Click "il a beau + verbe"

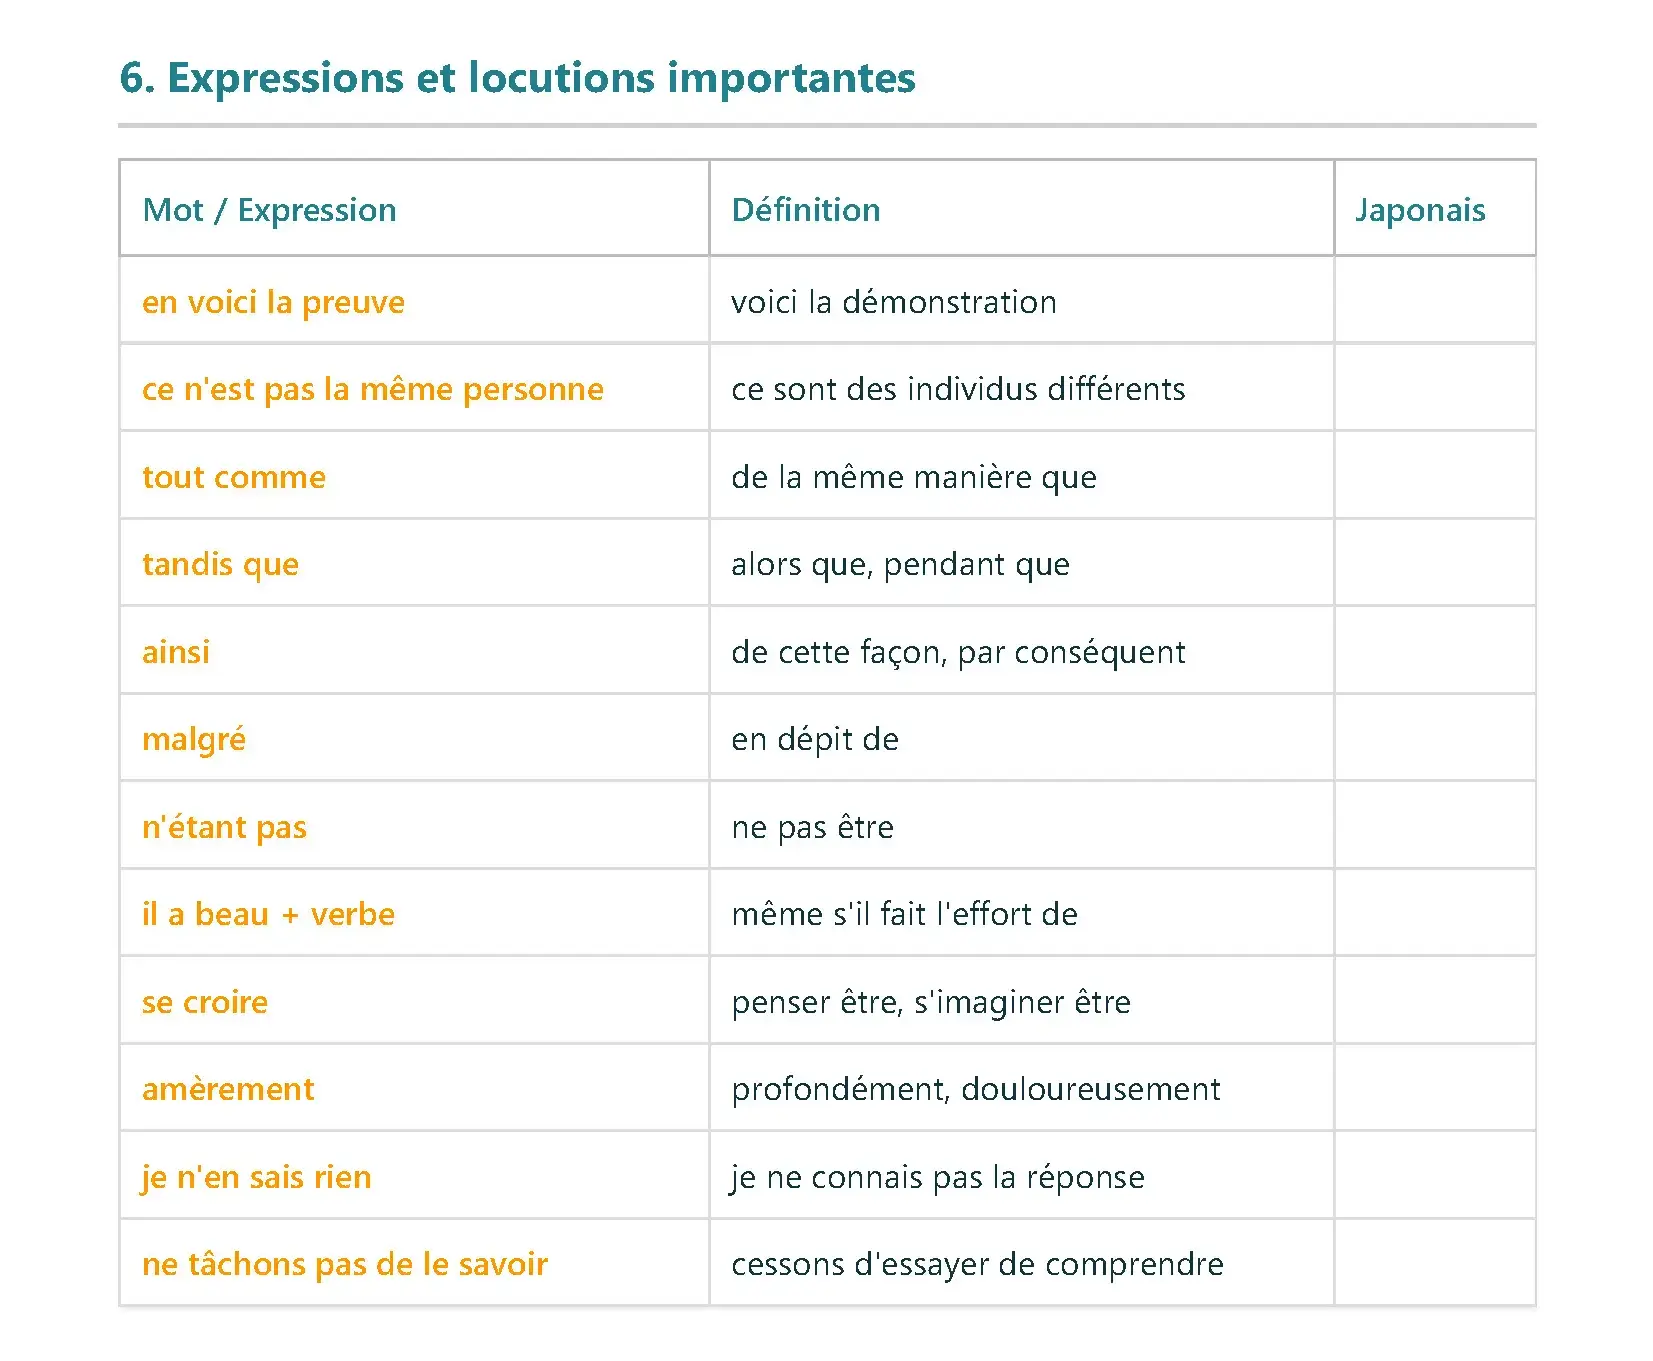(x=268, y=914)
